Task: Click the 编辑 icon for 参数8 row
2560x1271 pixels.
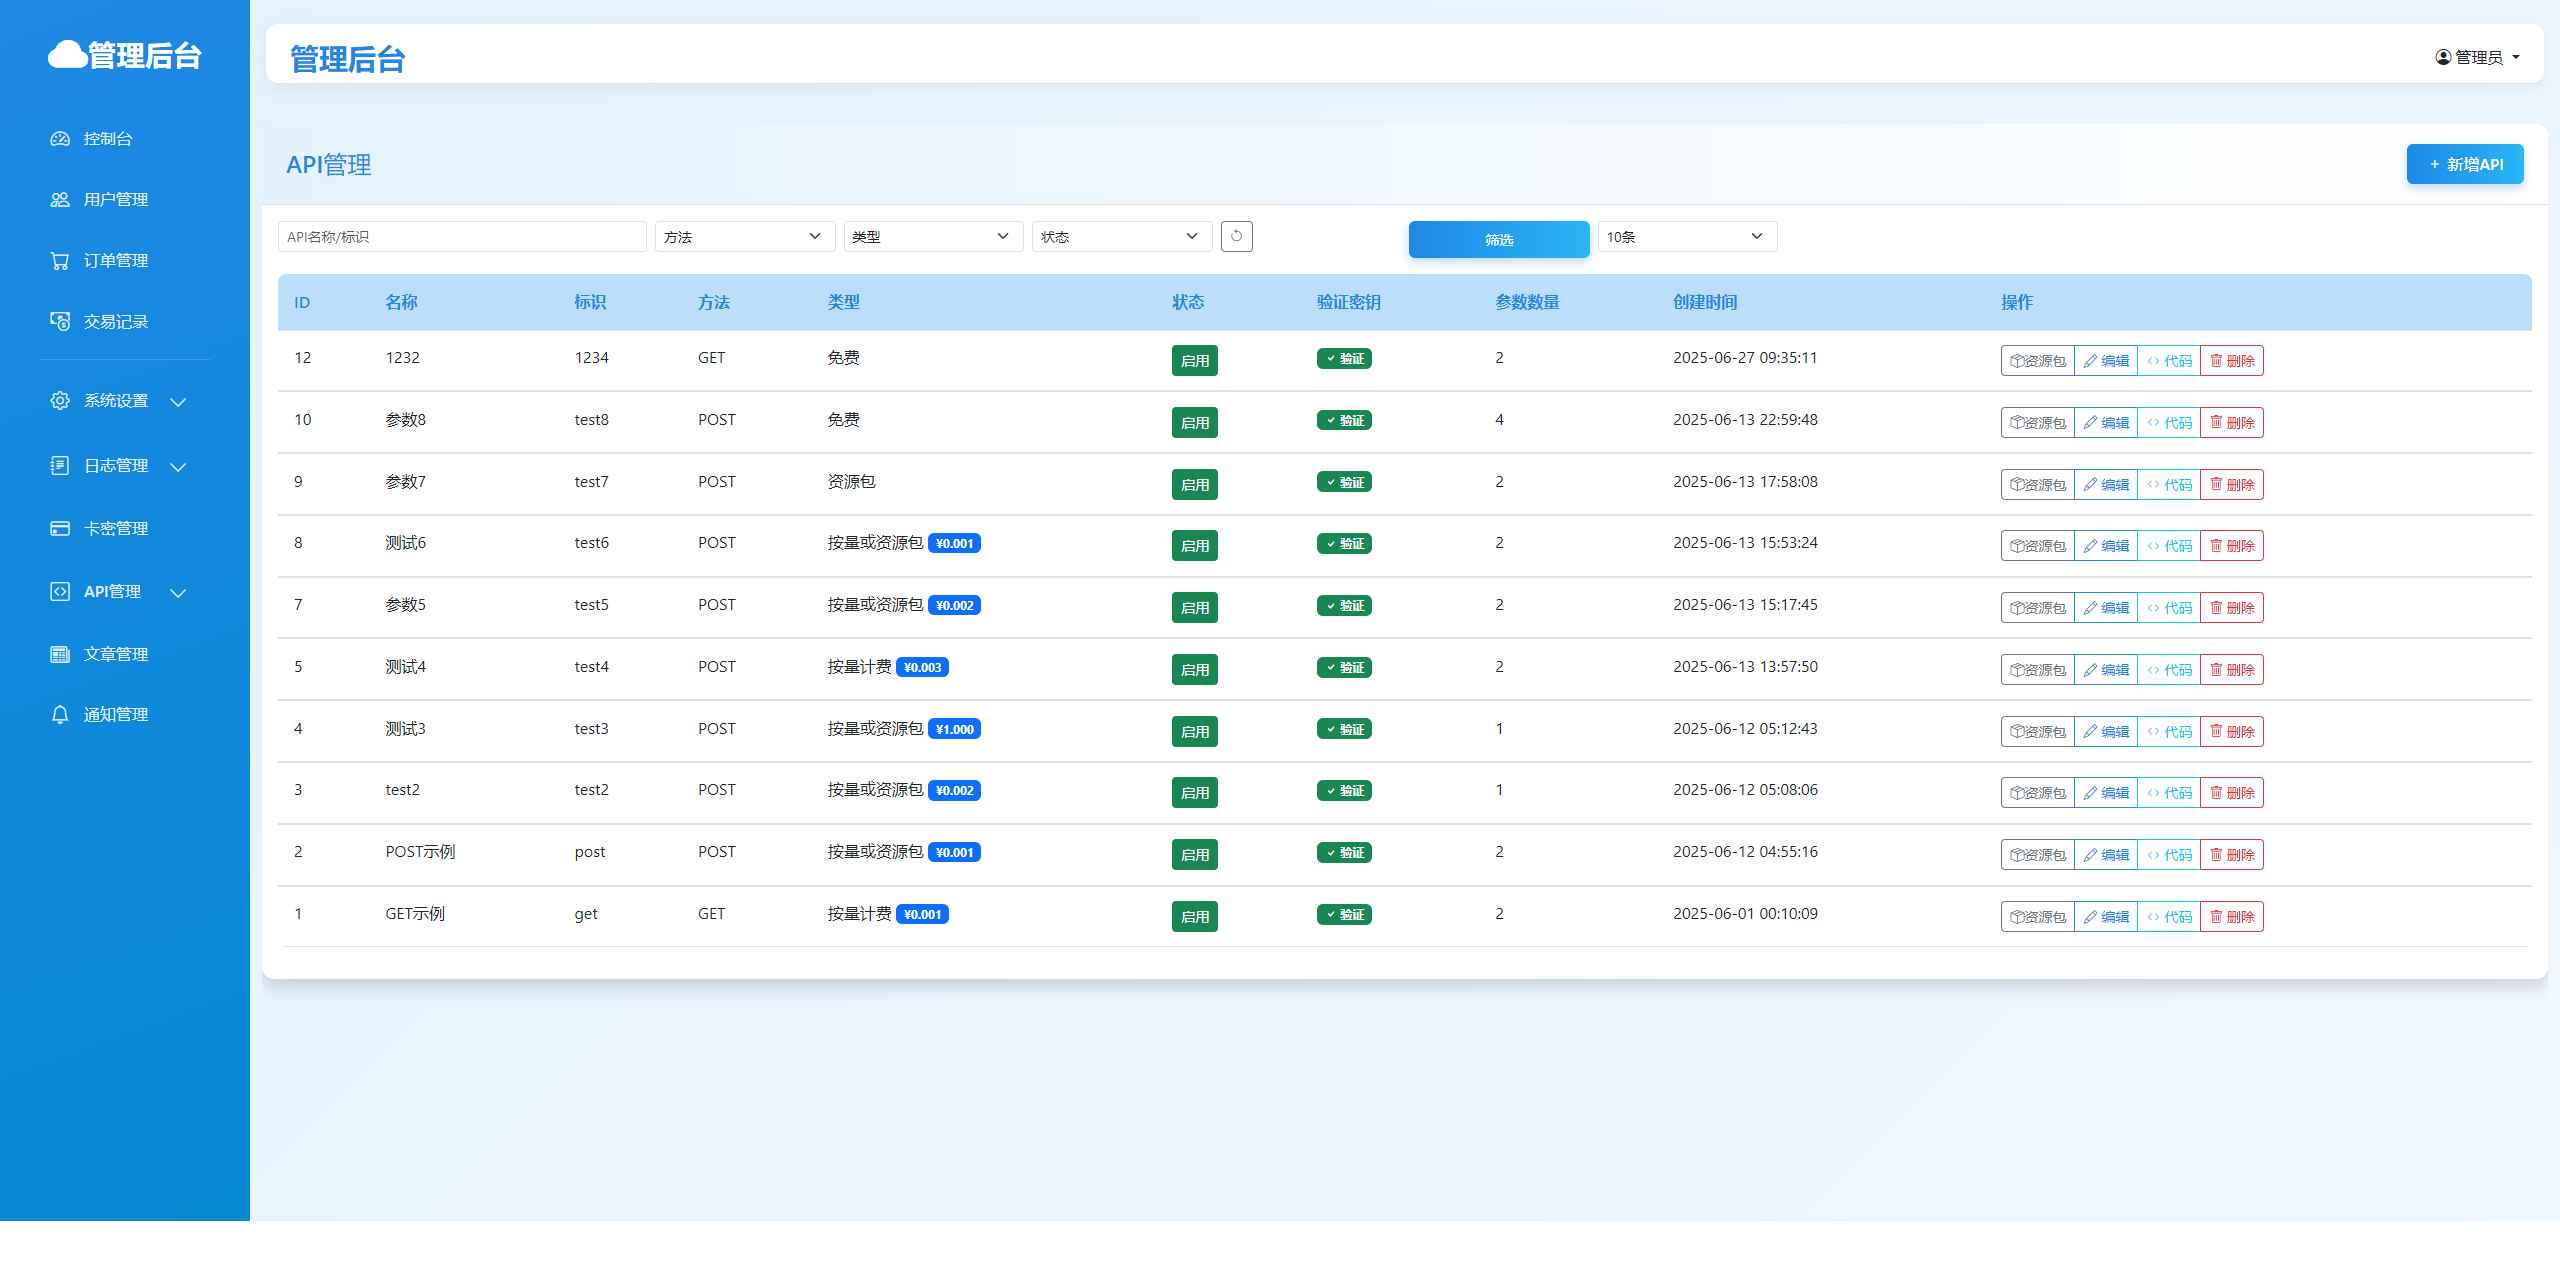Action: click(x=2106, y=421)
